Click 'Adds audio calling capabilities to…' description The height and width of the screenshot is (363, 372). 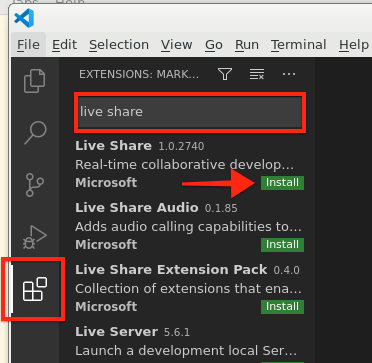[188, 227]
